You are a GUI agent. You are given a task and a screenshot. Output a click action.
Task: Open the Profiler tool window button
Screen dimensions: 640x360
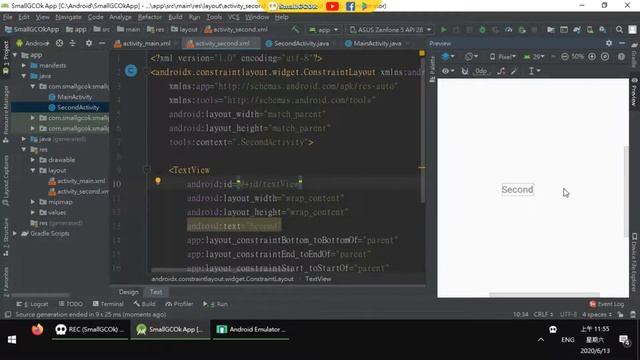coord(179,304)
